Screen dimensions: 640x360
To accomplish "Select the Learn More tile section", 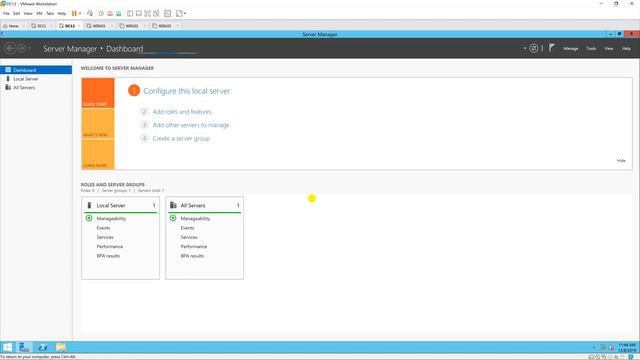I will click(98, 154).
